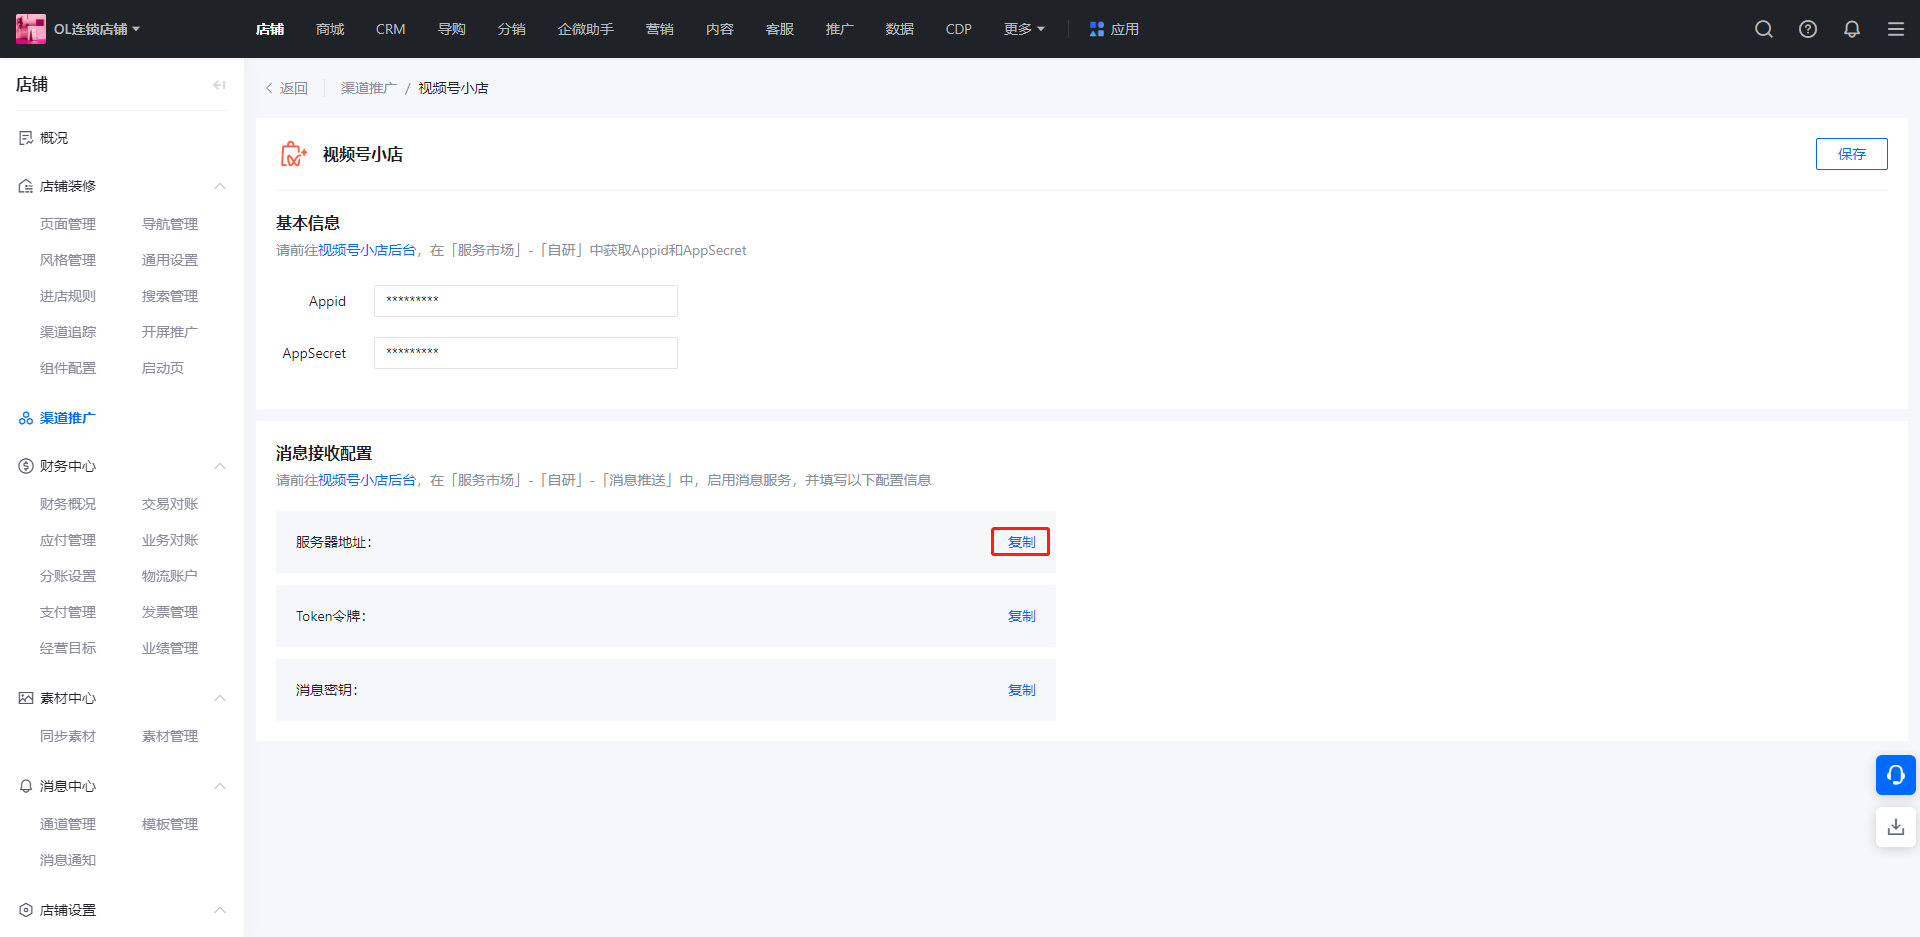Collapse the 店铺设置 section chevron
Screen dimensions: 1920x937
(x=220, y=910)
